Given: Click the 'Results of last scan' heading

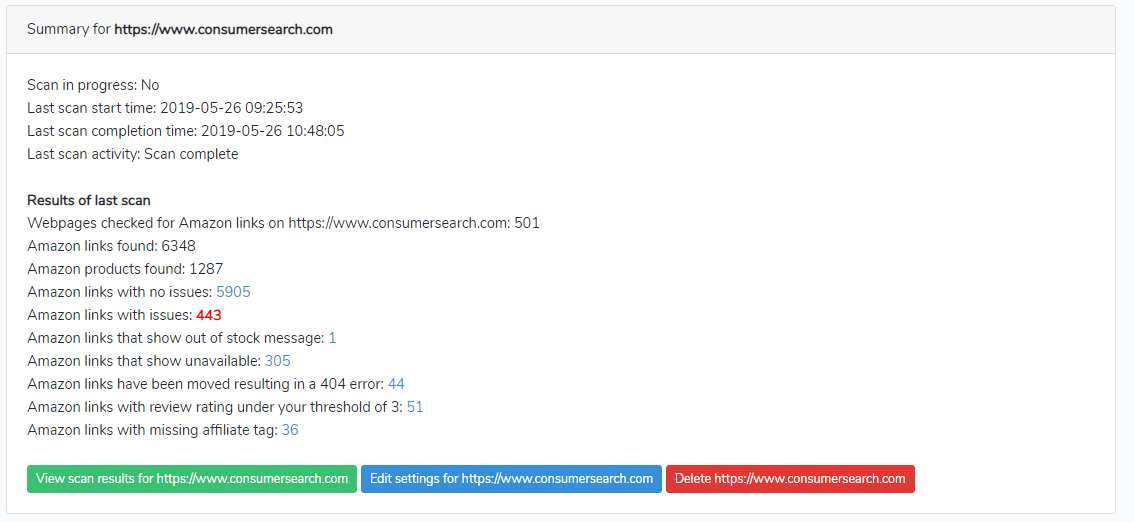Looking at the screenshot, I should [x=89, y=200].
